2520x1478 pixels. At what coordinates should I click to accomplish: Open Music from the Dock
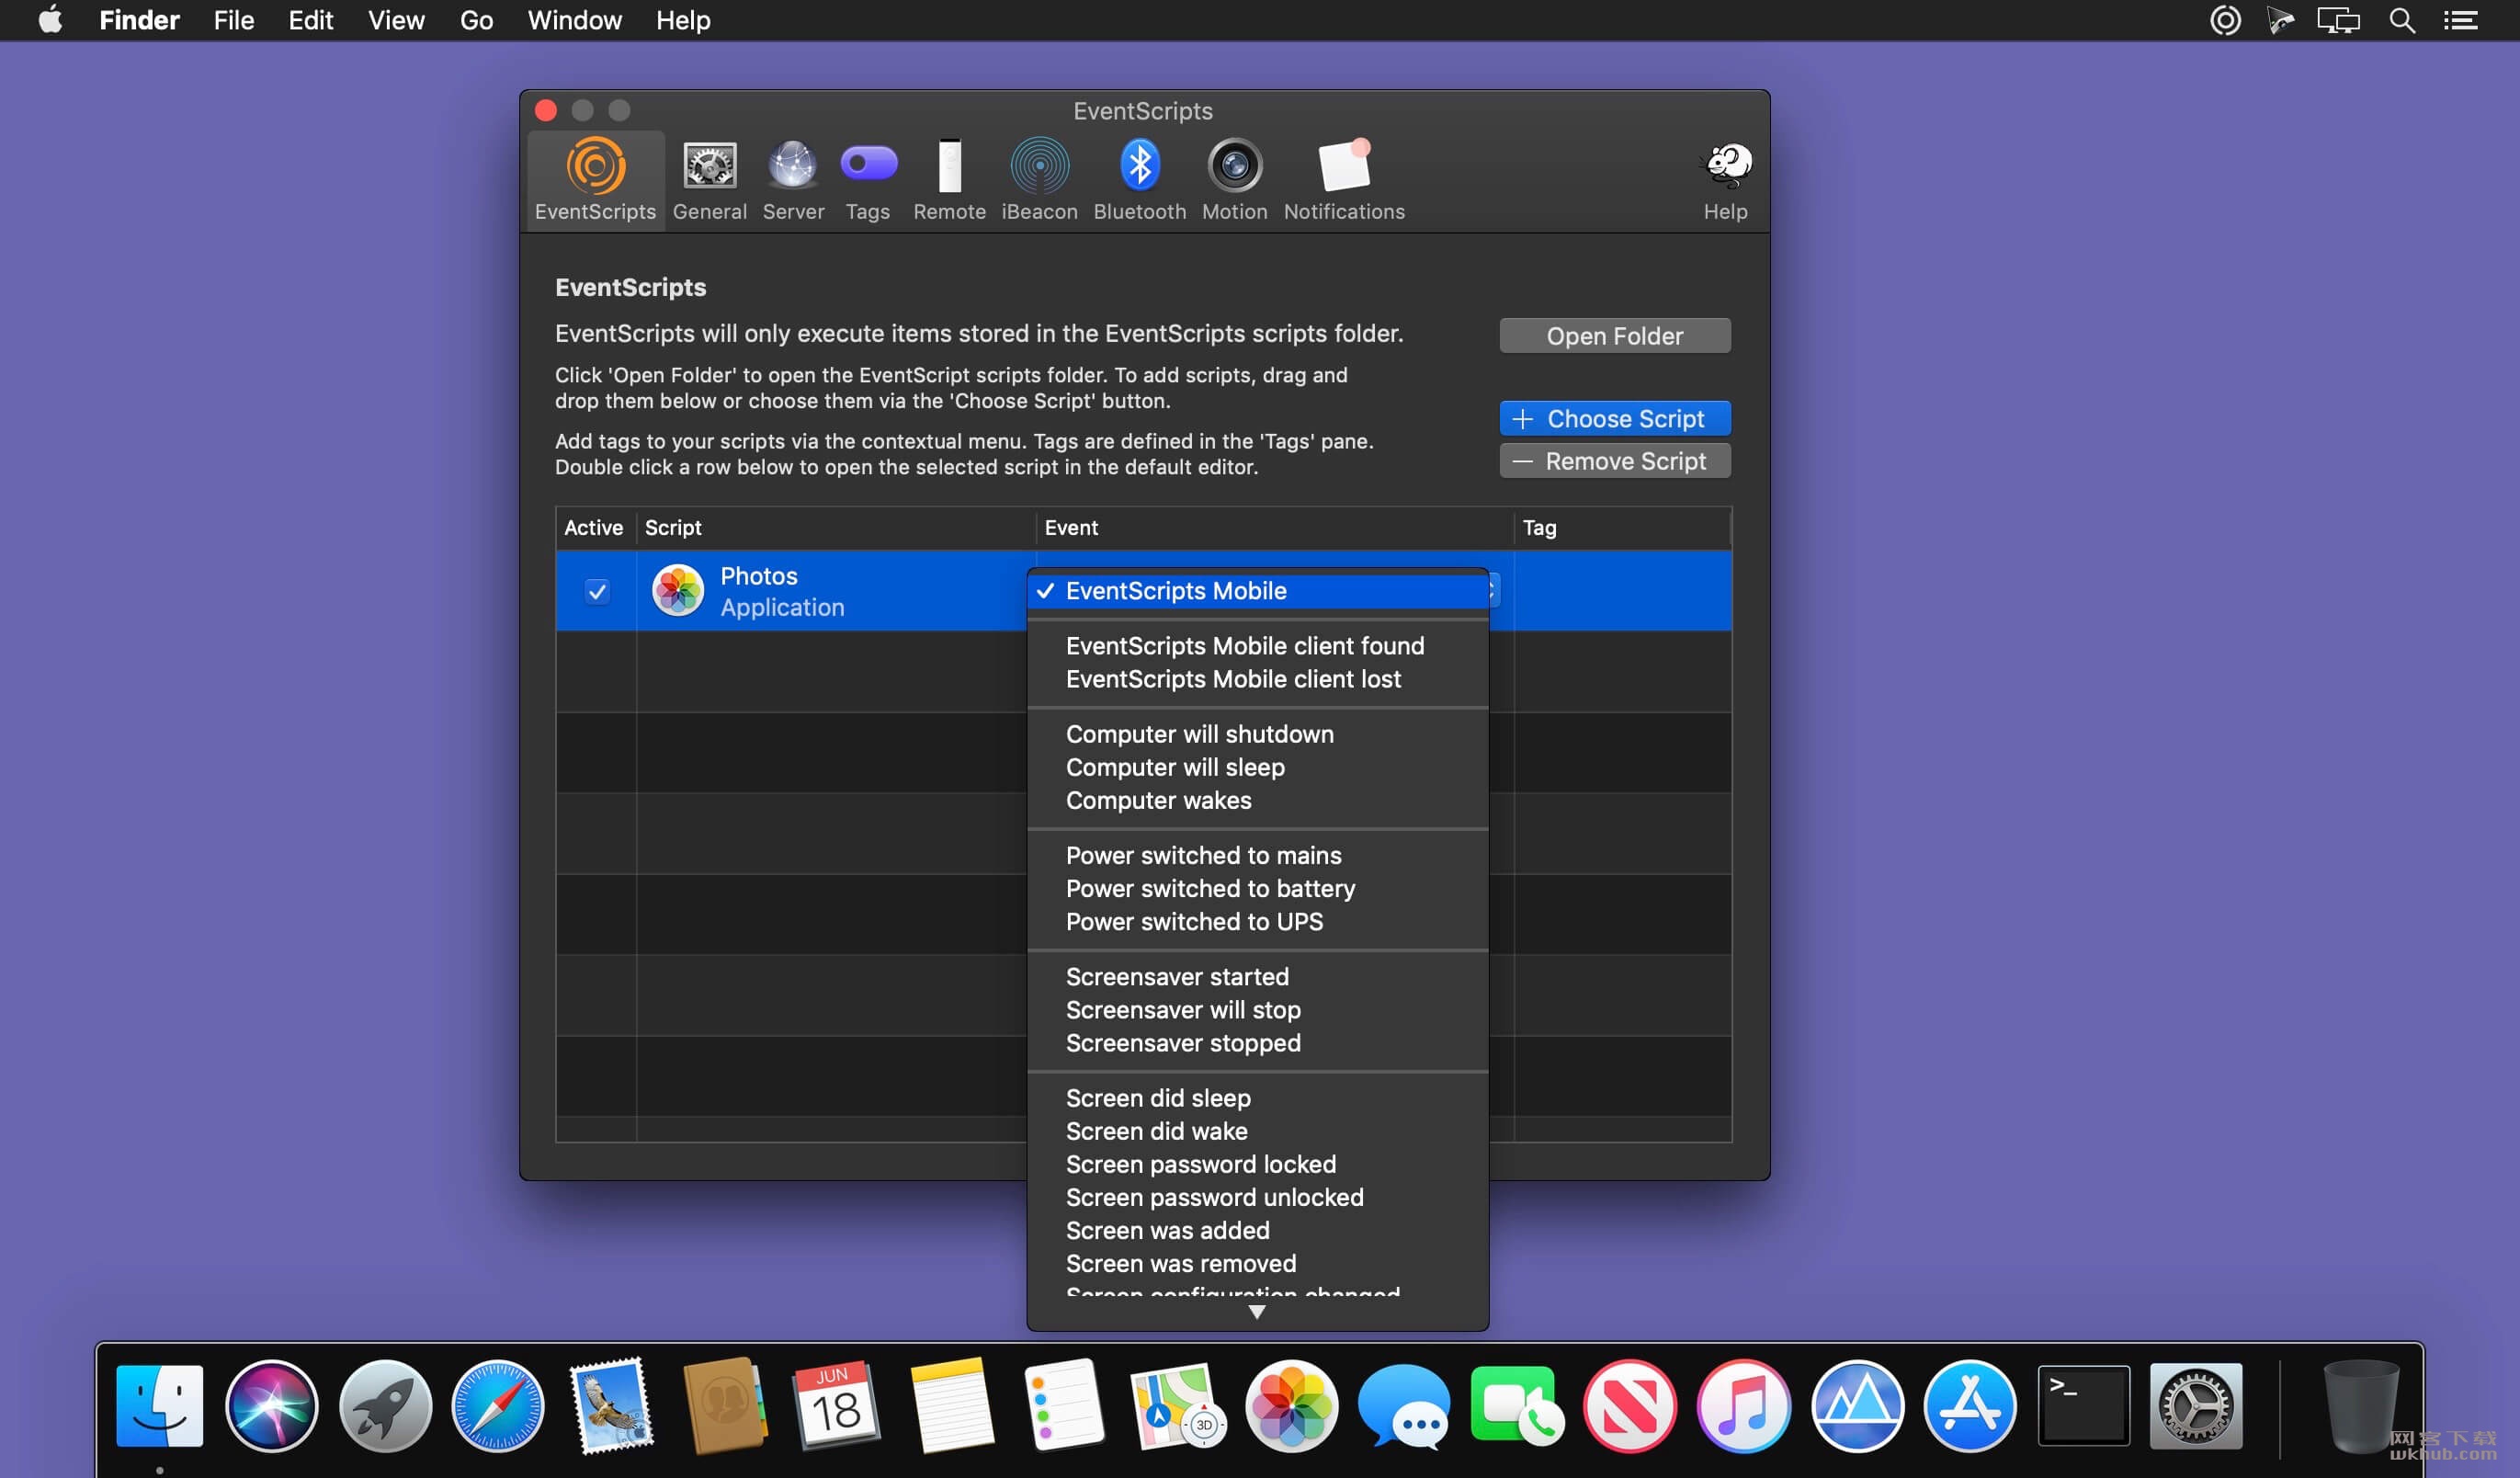pos(1744,1405)
